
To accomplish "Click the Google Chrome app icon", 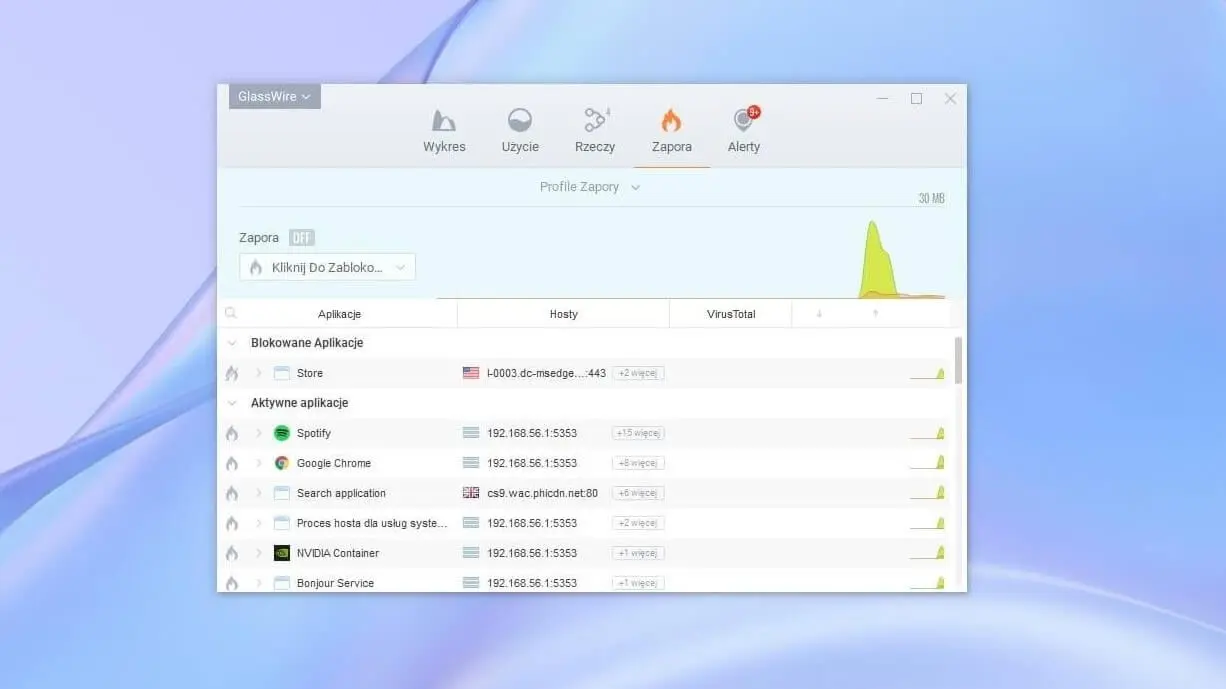I will 282,463.
